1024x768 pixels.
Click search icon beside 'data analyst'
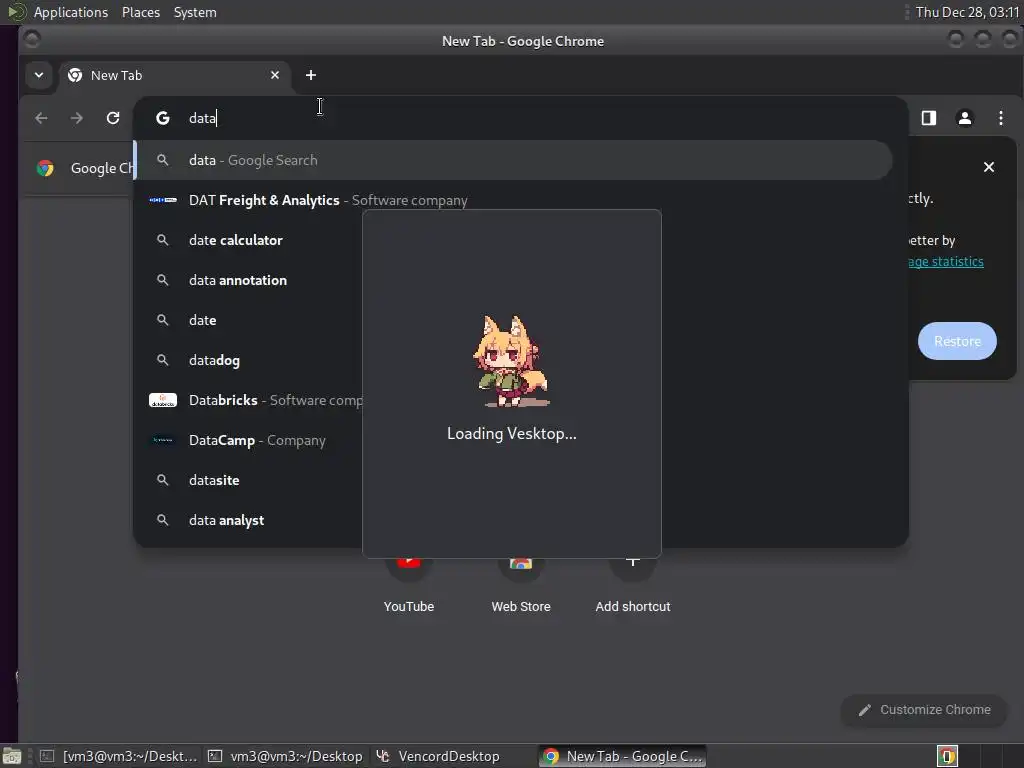tap(163, 520)
